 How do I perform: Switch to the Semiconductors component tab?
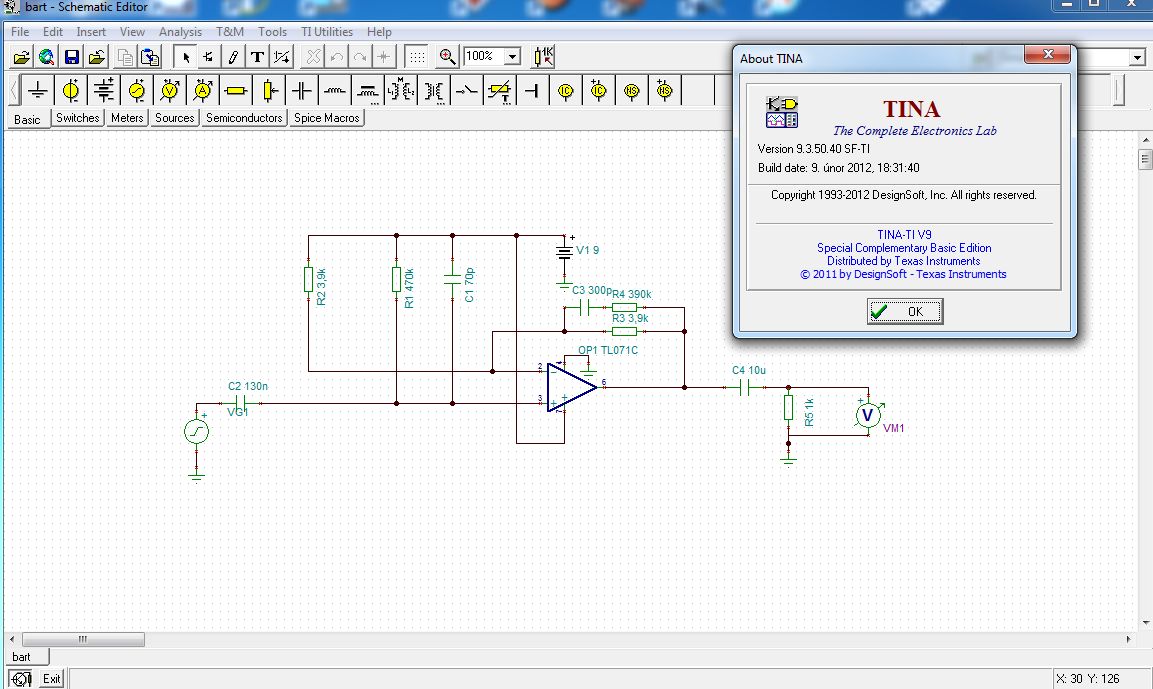(x=244, y=118)
